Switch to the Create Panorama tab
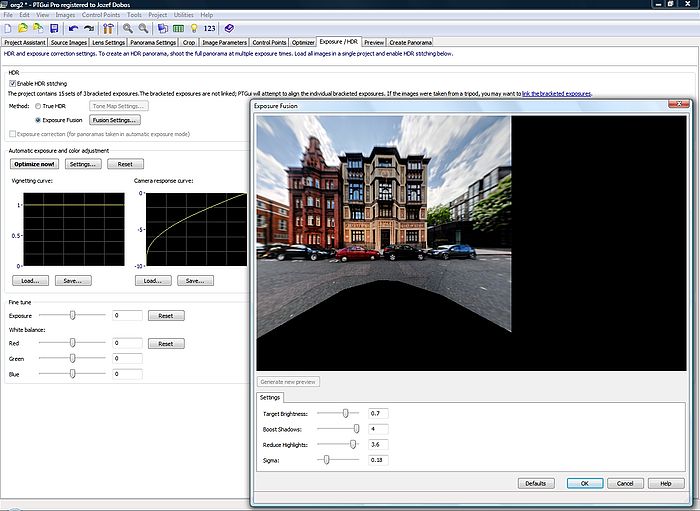 412,43
